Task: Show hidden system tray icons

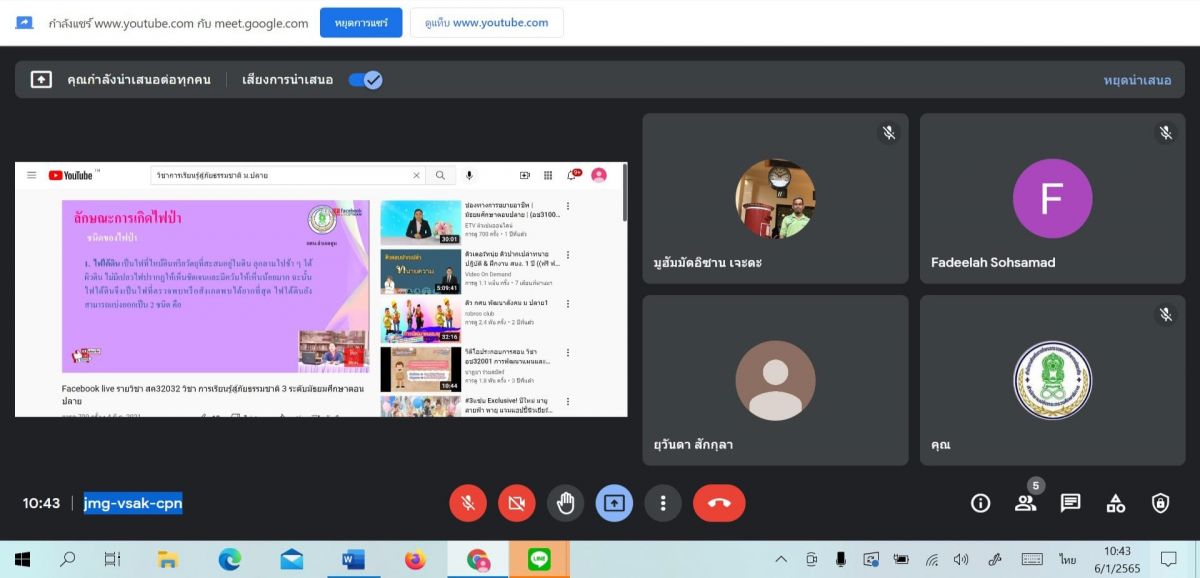Action: click(781, 559)
